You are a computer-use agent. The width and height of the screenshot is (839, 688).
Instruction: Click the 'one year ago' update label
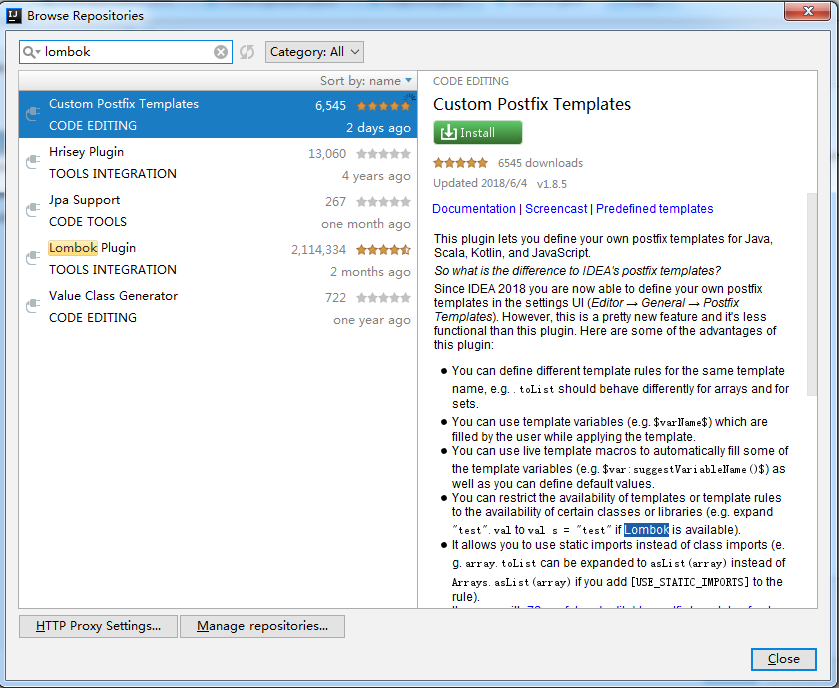pyautogui.click(x=372, y=320)
